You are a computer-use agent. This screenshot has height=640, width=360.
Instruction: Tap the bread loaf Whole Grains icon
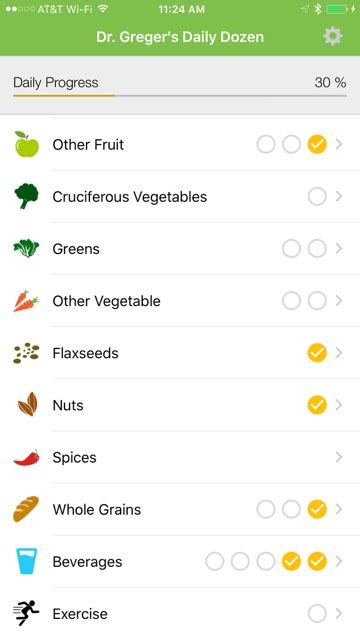point(26,509)
